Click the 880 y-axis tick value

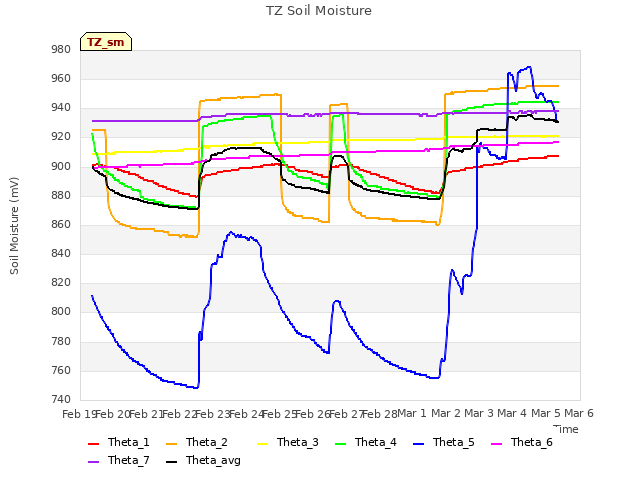tap(61, 195)
